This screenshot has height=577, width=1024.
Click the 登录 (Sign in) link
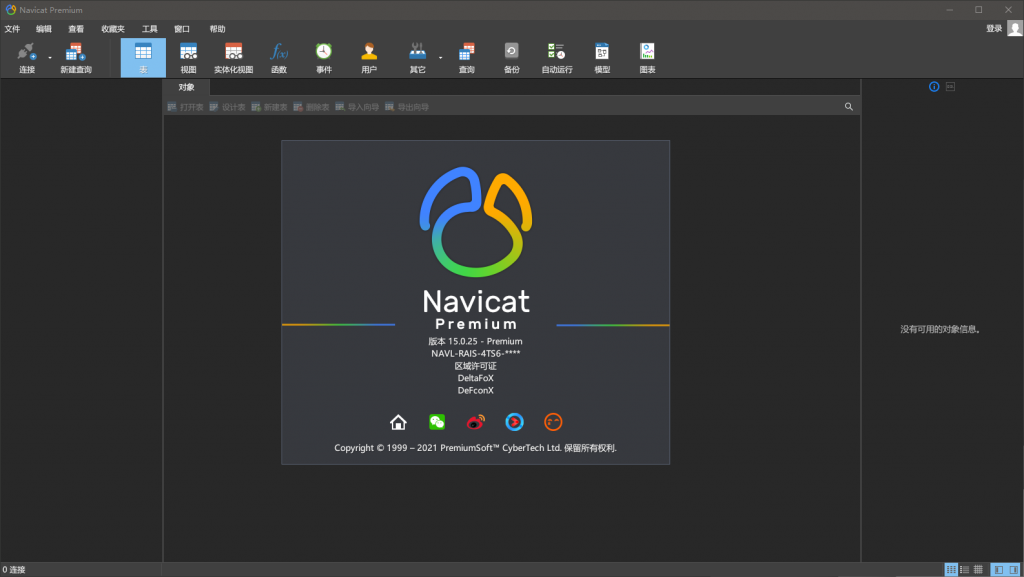[994, 29]
